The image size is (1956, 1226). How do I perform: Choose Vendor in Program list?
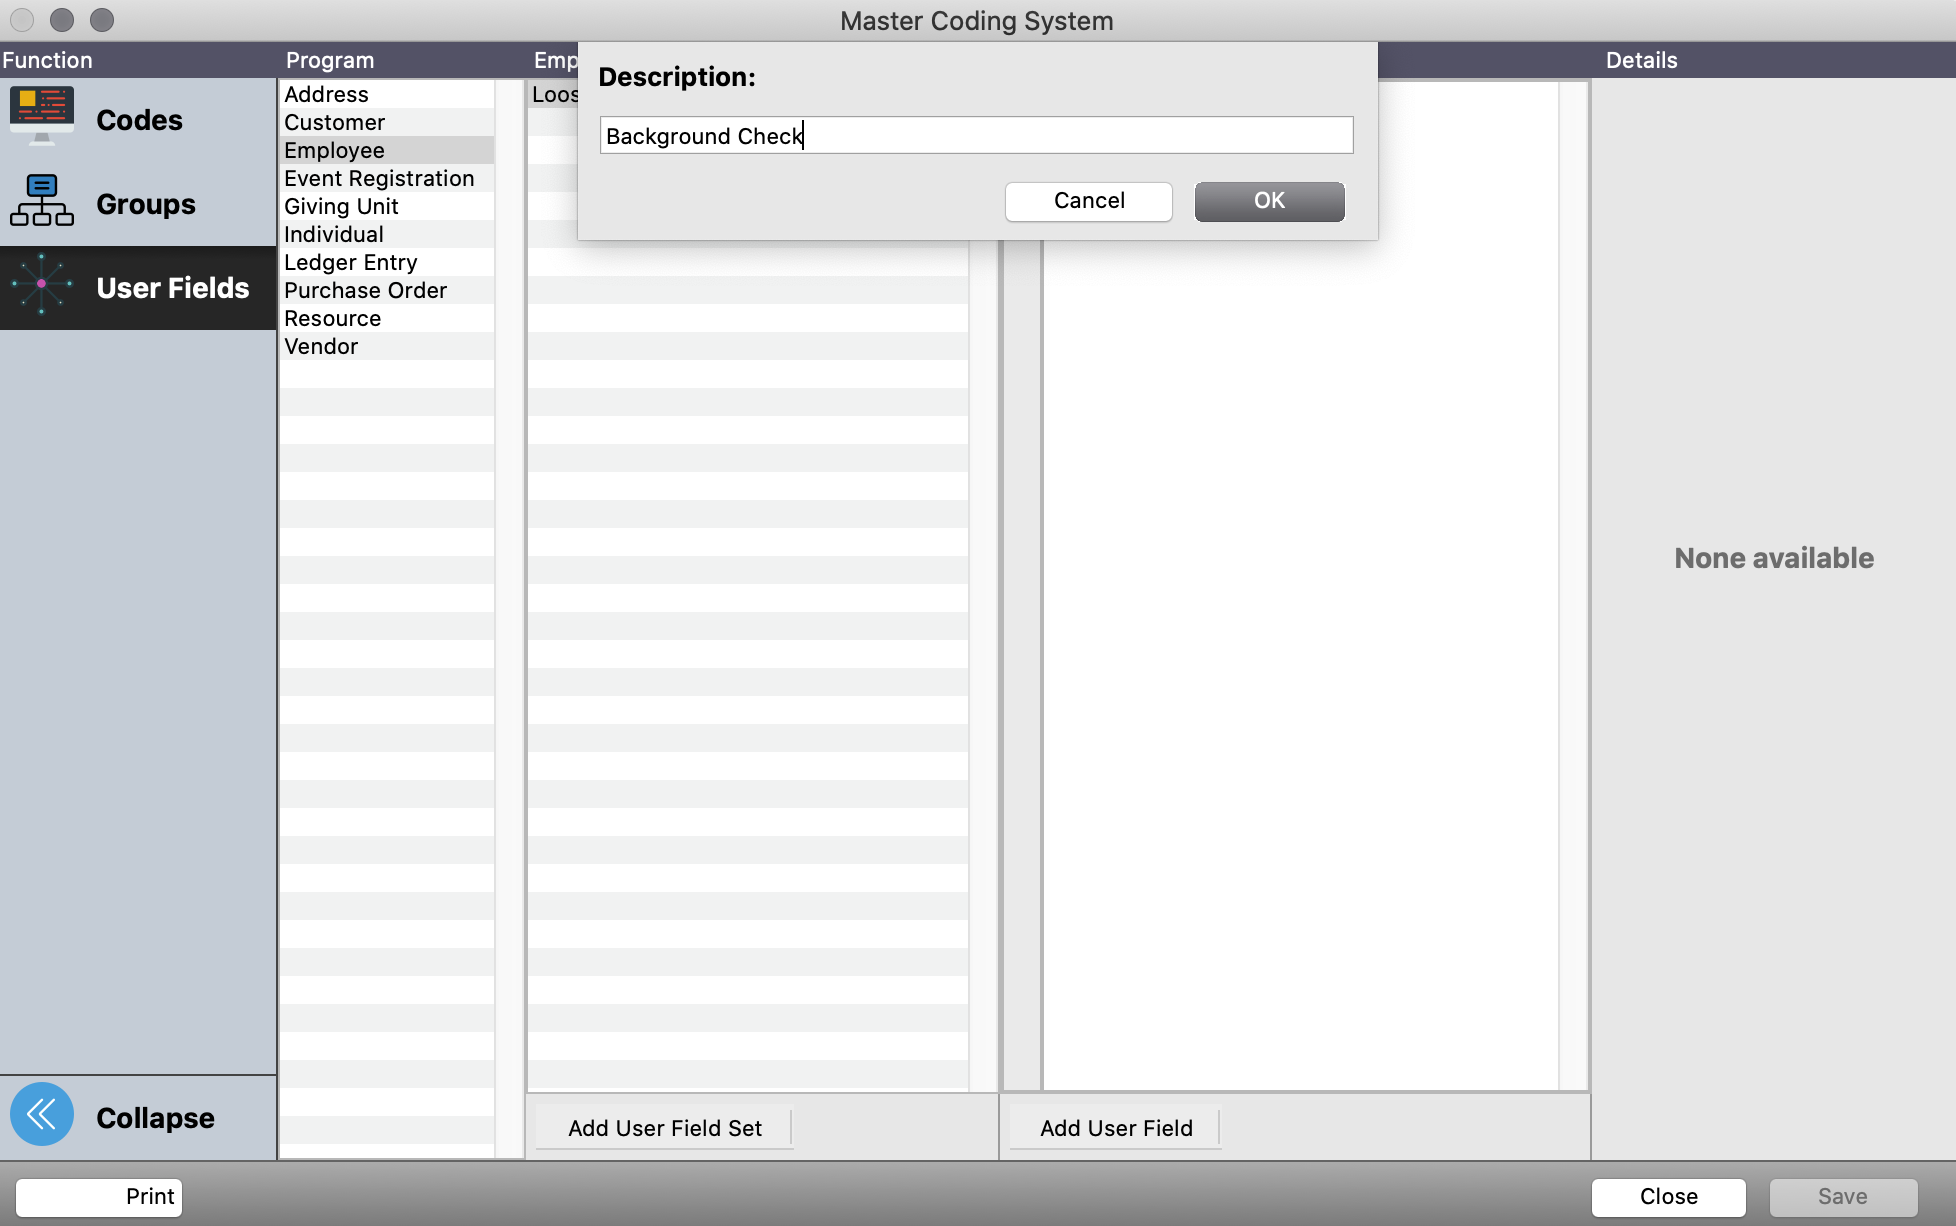click(320, 346)
